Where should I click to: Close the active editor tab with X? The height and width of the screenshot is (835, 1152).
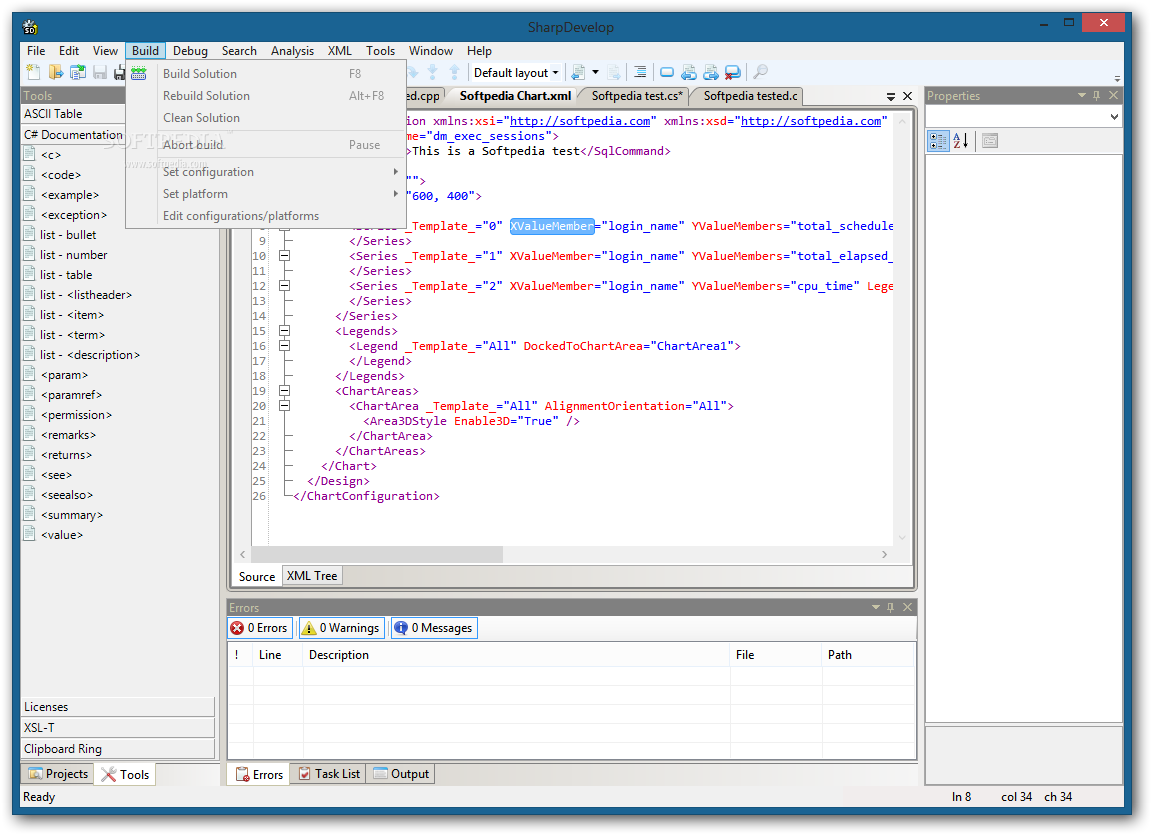pos(907,96)
